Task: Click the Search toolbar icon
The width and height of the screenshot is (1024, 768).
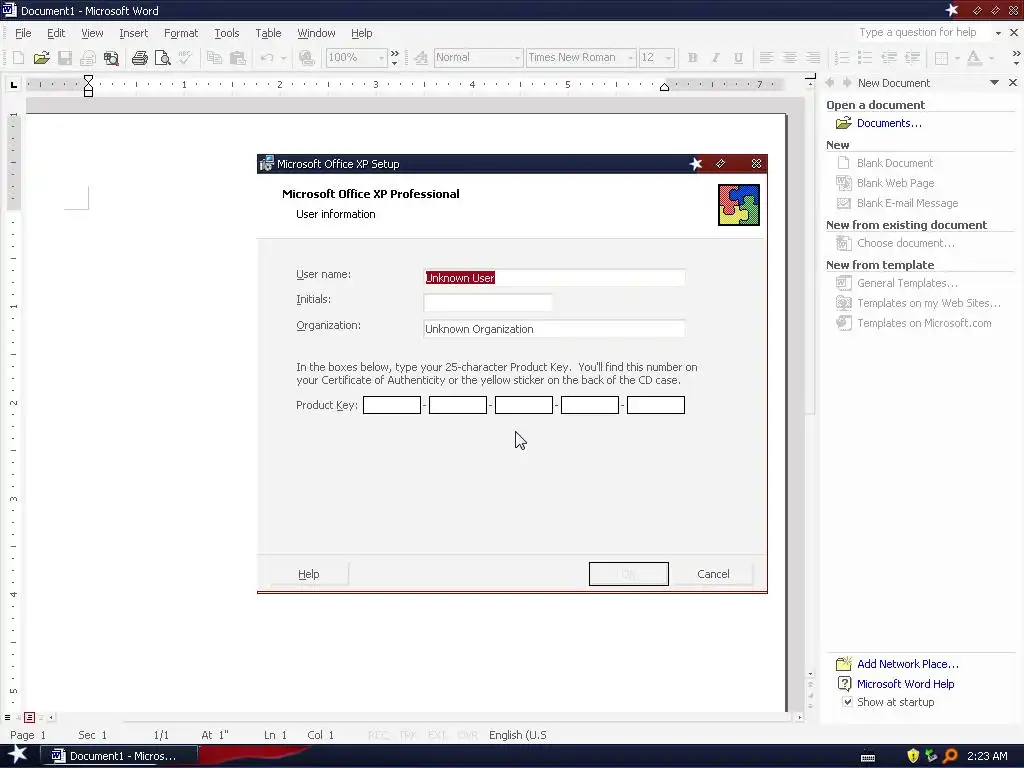Action: pyautogui.click(x=111, y=58)
